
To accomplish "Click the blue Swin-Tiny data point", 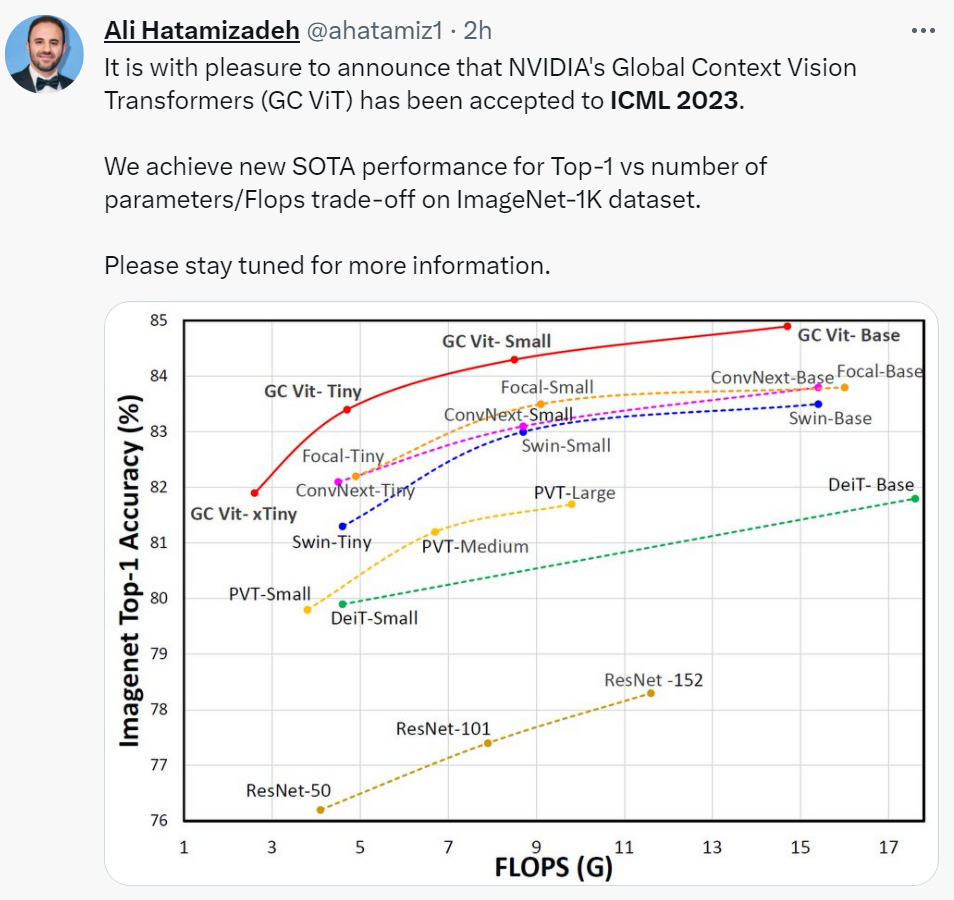I will [343, 526].
